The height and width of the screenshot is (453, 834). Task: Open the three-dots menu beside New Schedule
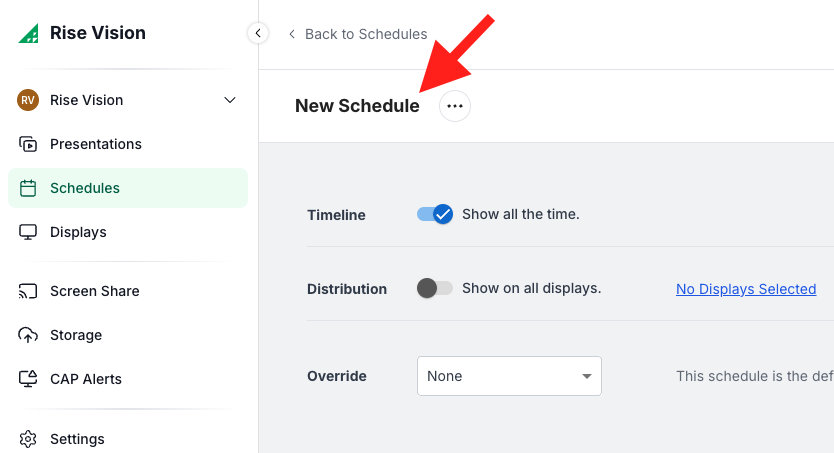[x=455, y=106]
